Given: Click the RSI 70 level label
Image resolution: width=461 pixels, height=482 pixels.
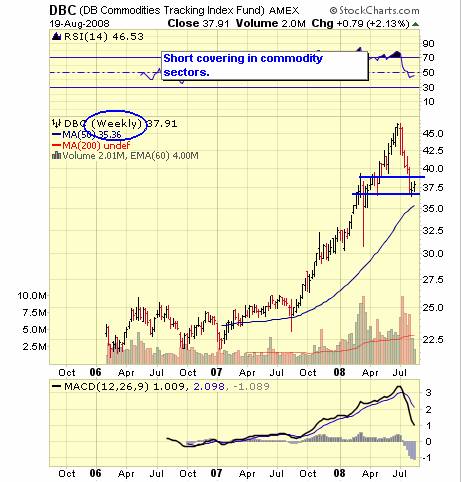Looking at the screenshot, I should (428, 58).
